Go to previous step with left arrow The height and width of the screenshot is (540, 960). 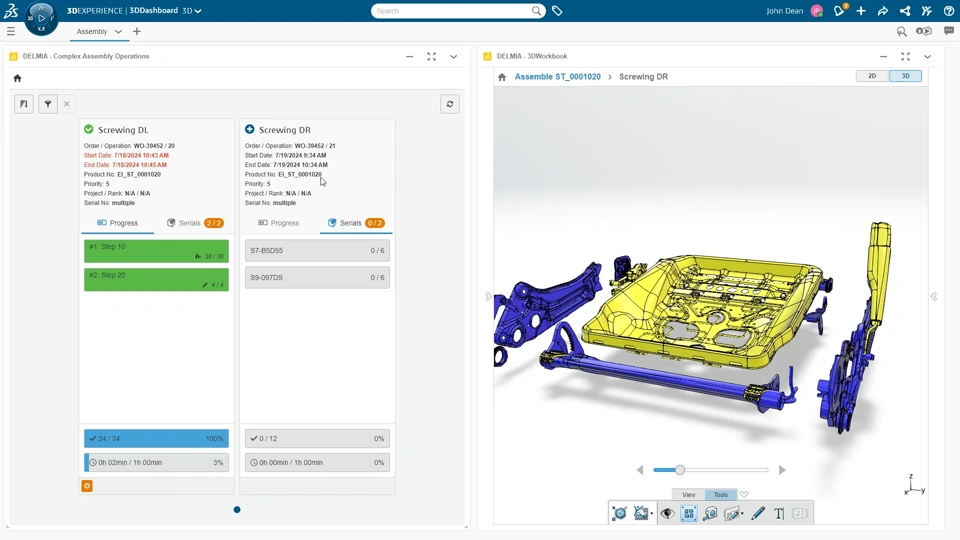640,470
